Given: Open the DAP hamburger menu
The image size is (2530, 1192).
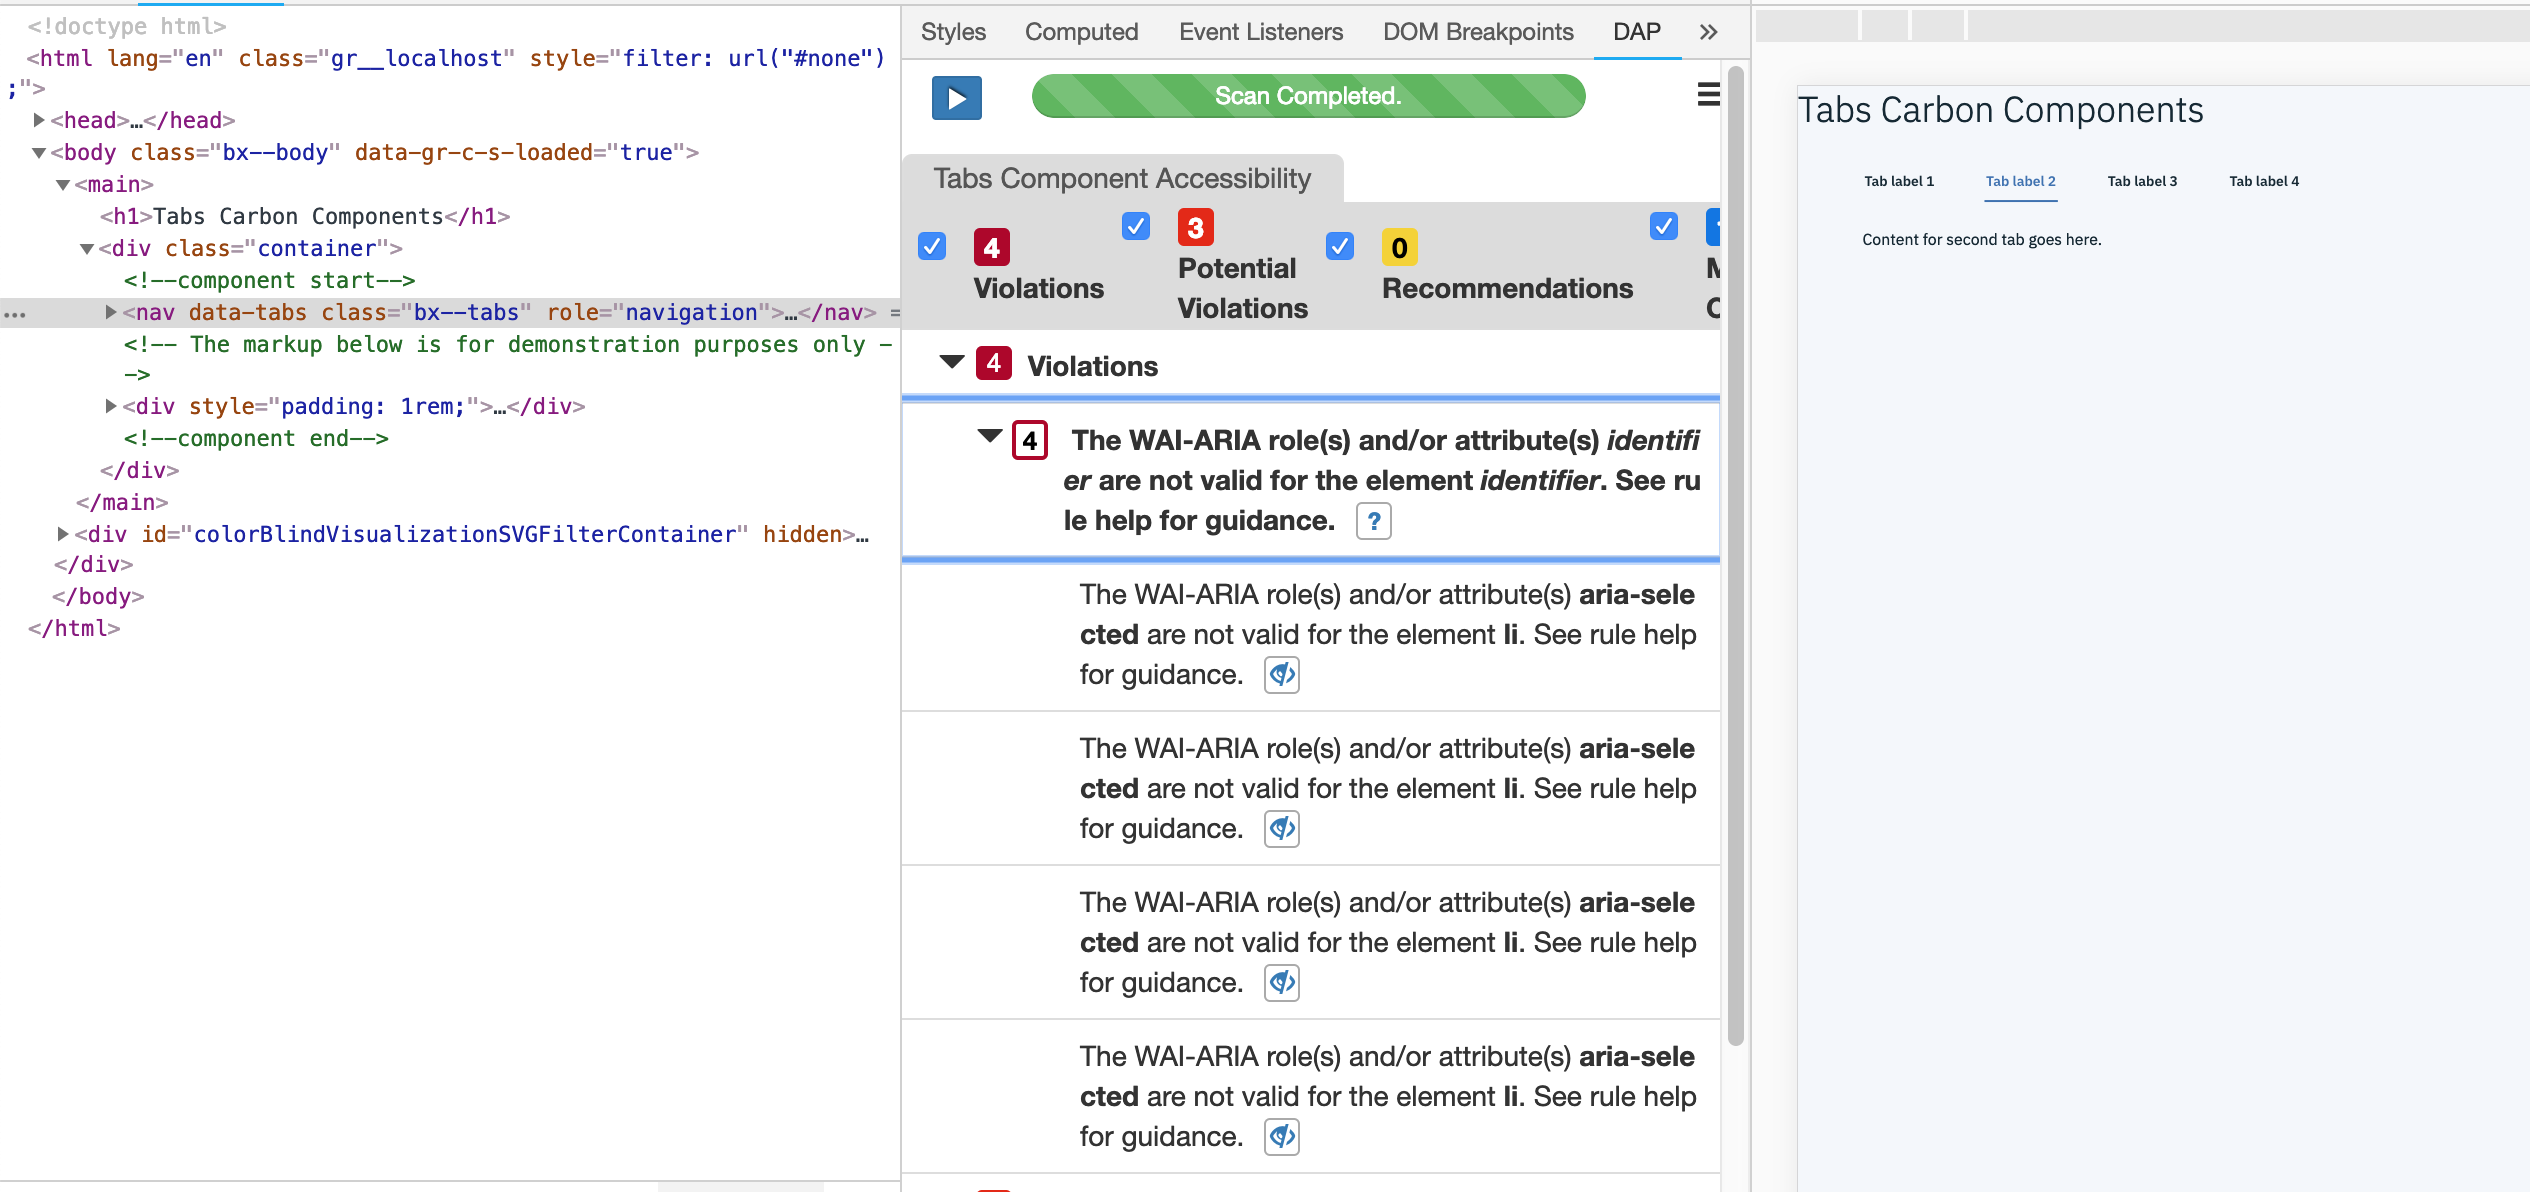Looking at the screenshot, I should click(x=1708, y=95).
